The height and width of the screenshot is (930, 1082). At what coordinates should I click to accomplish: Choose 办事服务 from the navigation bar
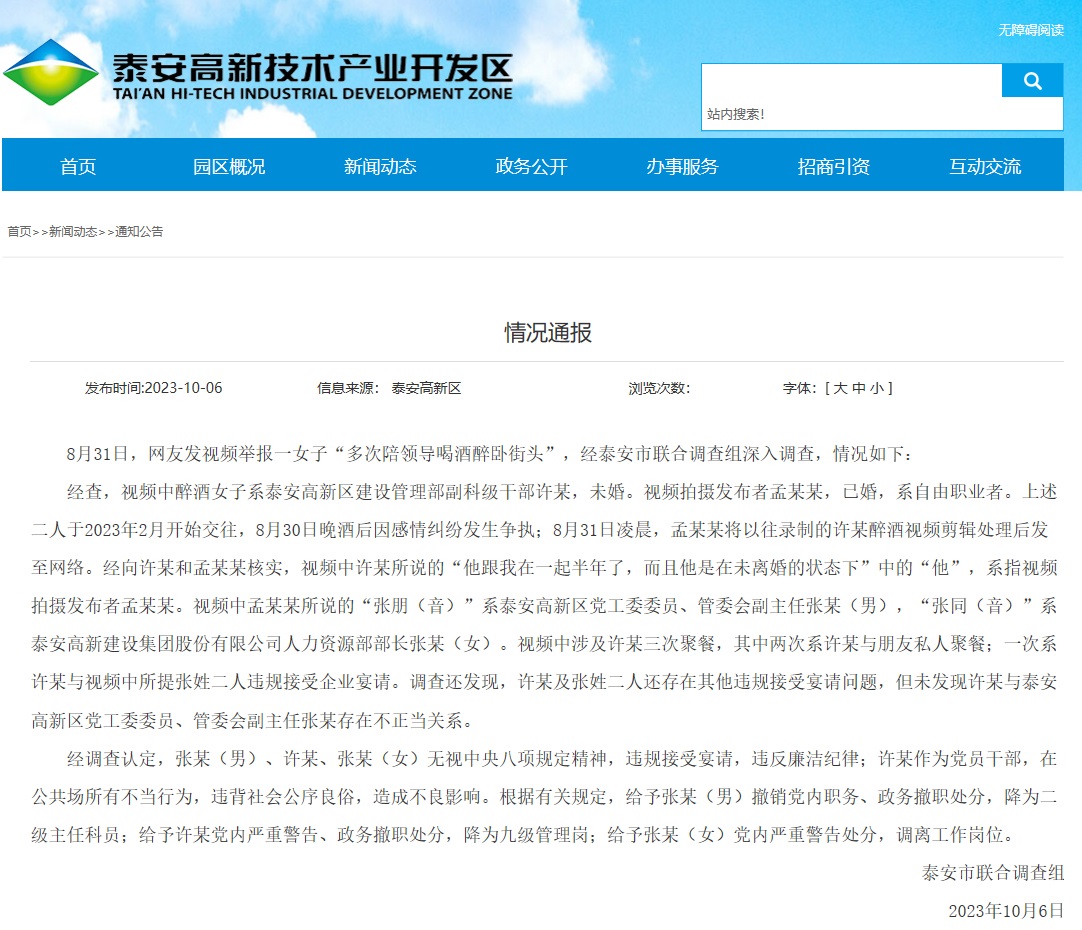point(682,166)
